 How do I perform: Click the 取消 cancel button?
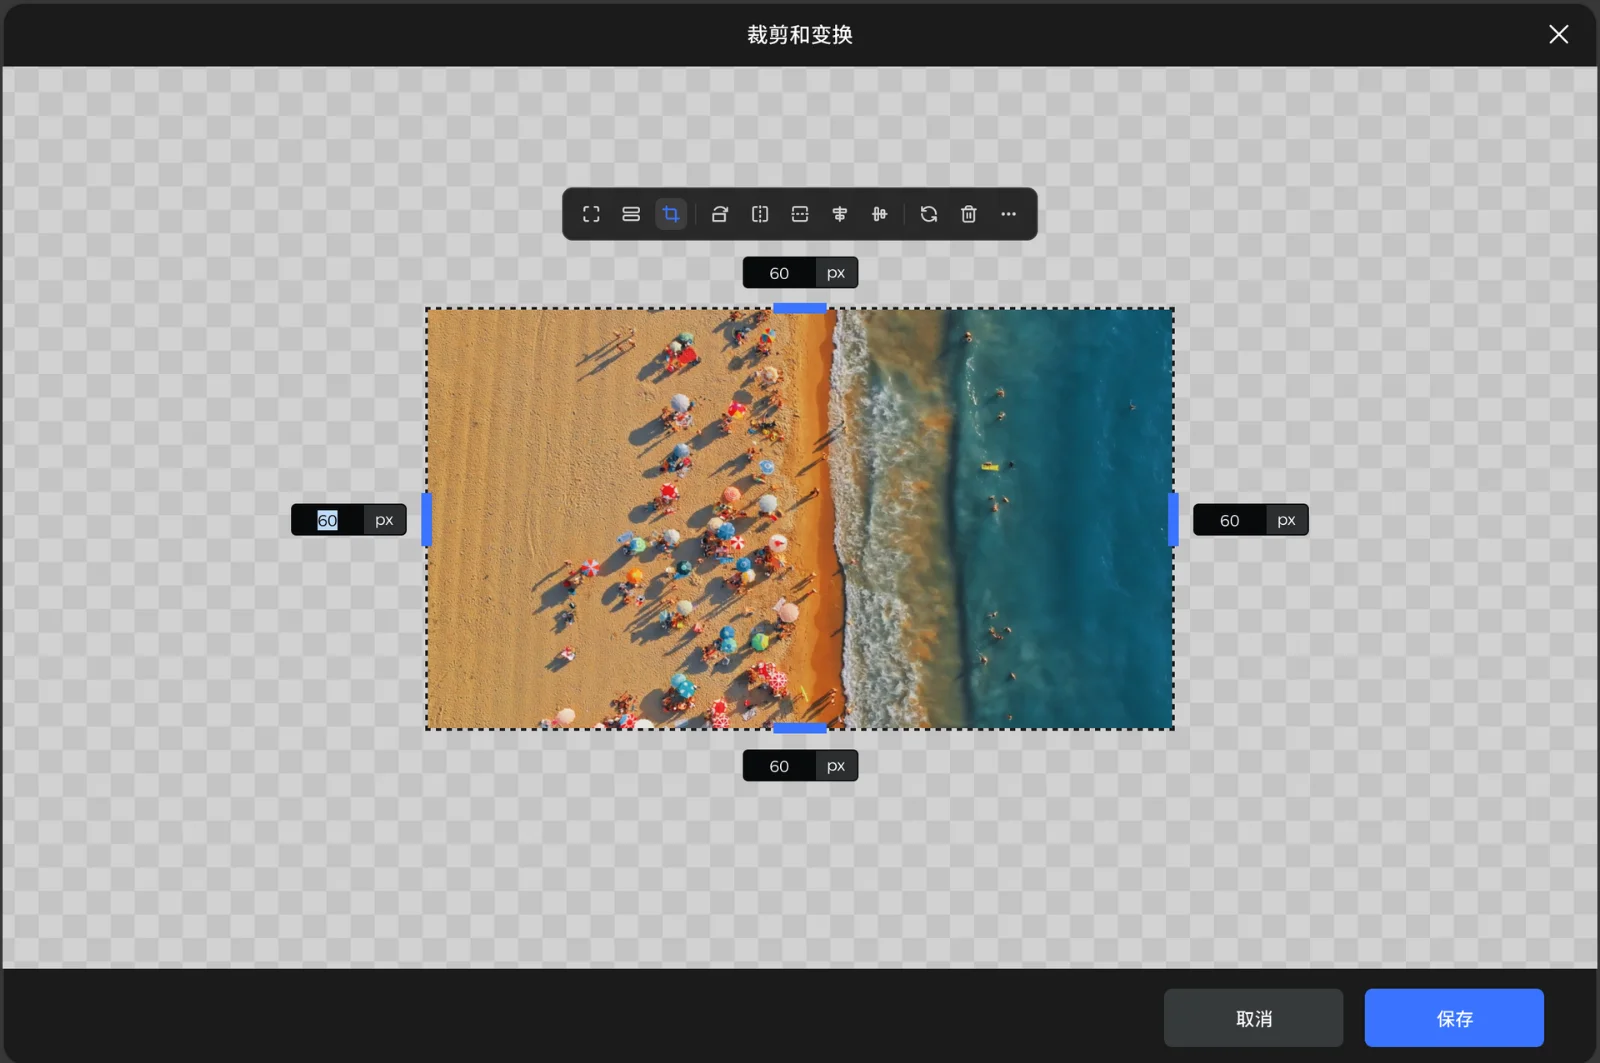click(x=1253, y=1018)
